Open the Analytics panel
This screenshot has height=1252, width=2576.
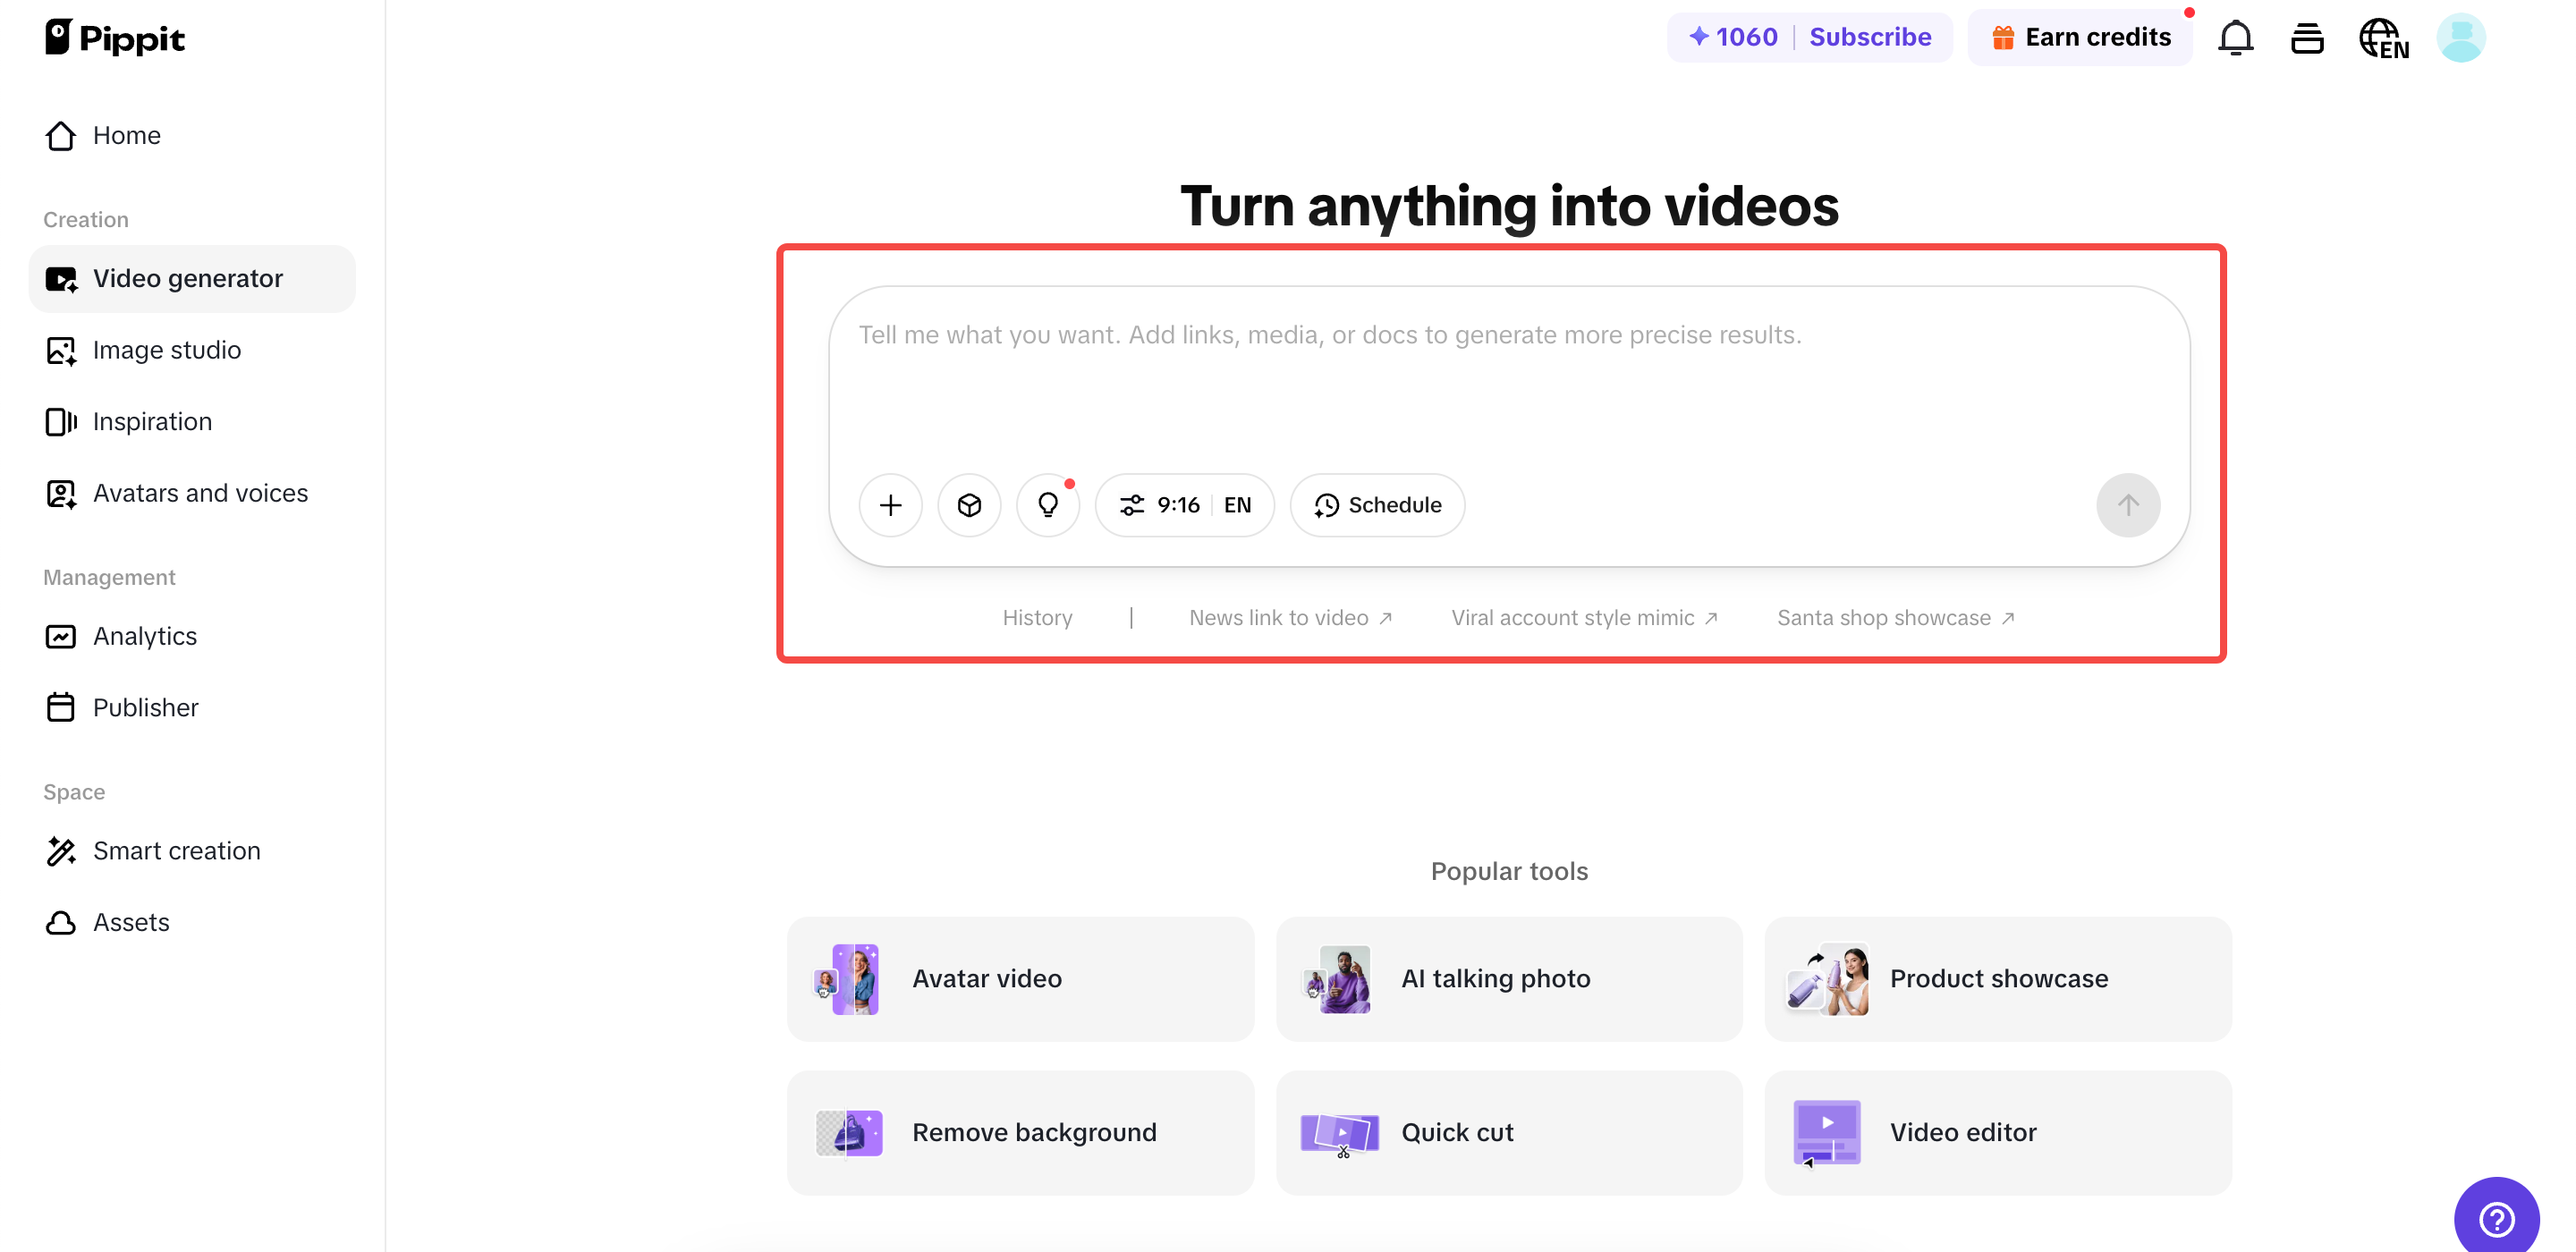pyautogui.click(x=144, y=636)
